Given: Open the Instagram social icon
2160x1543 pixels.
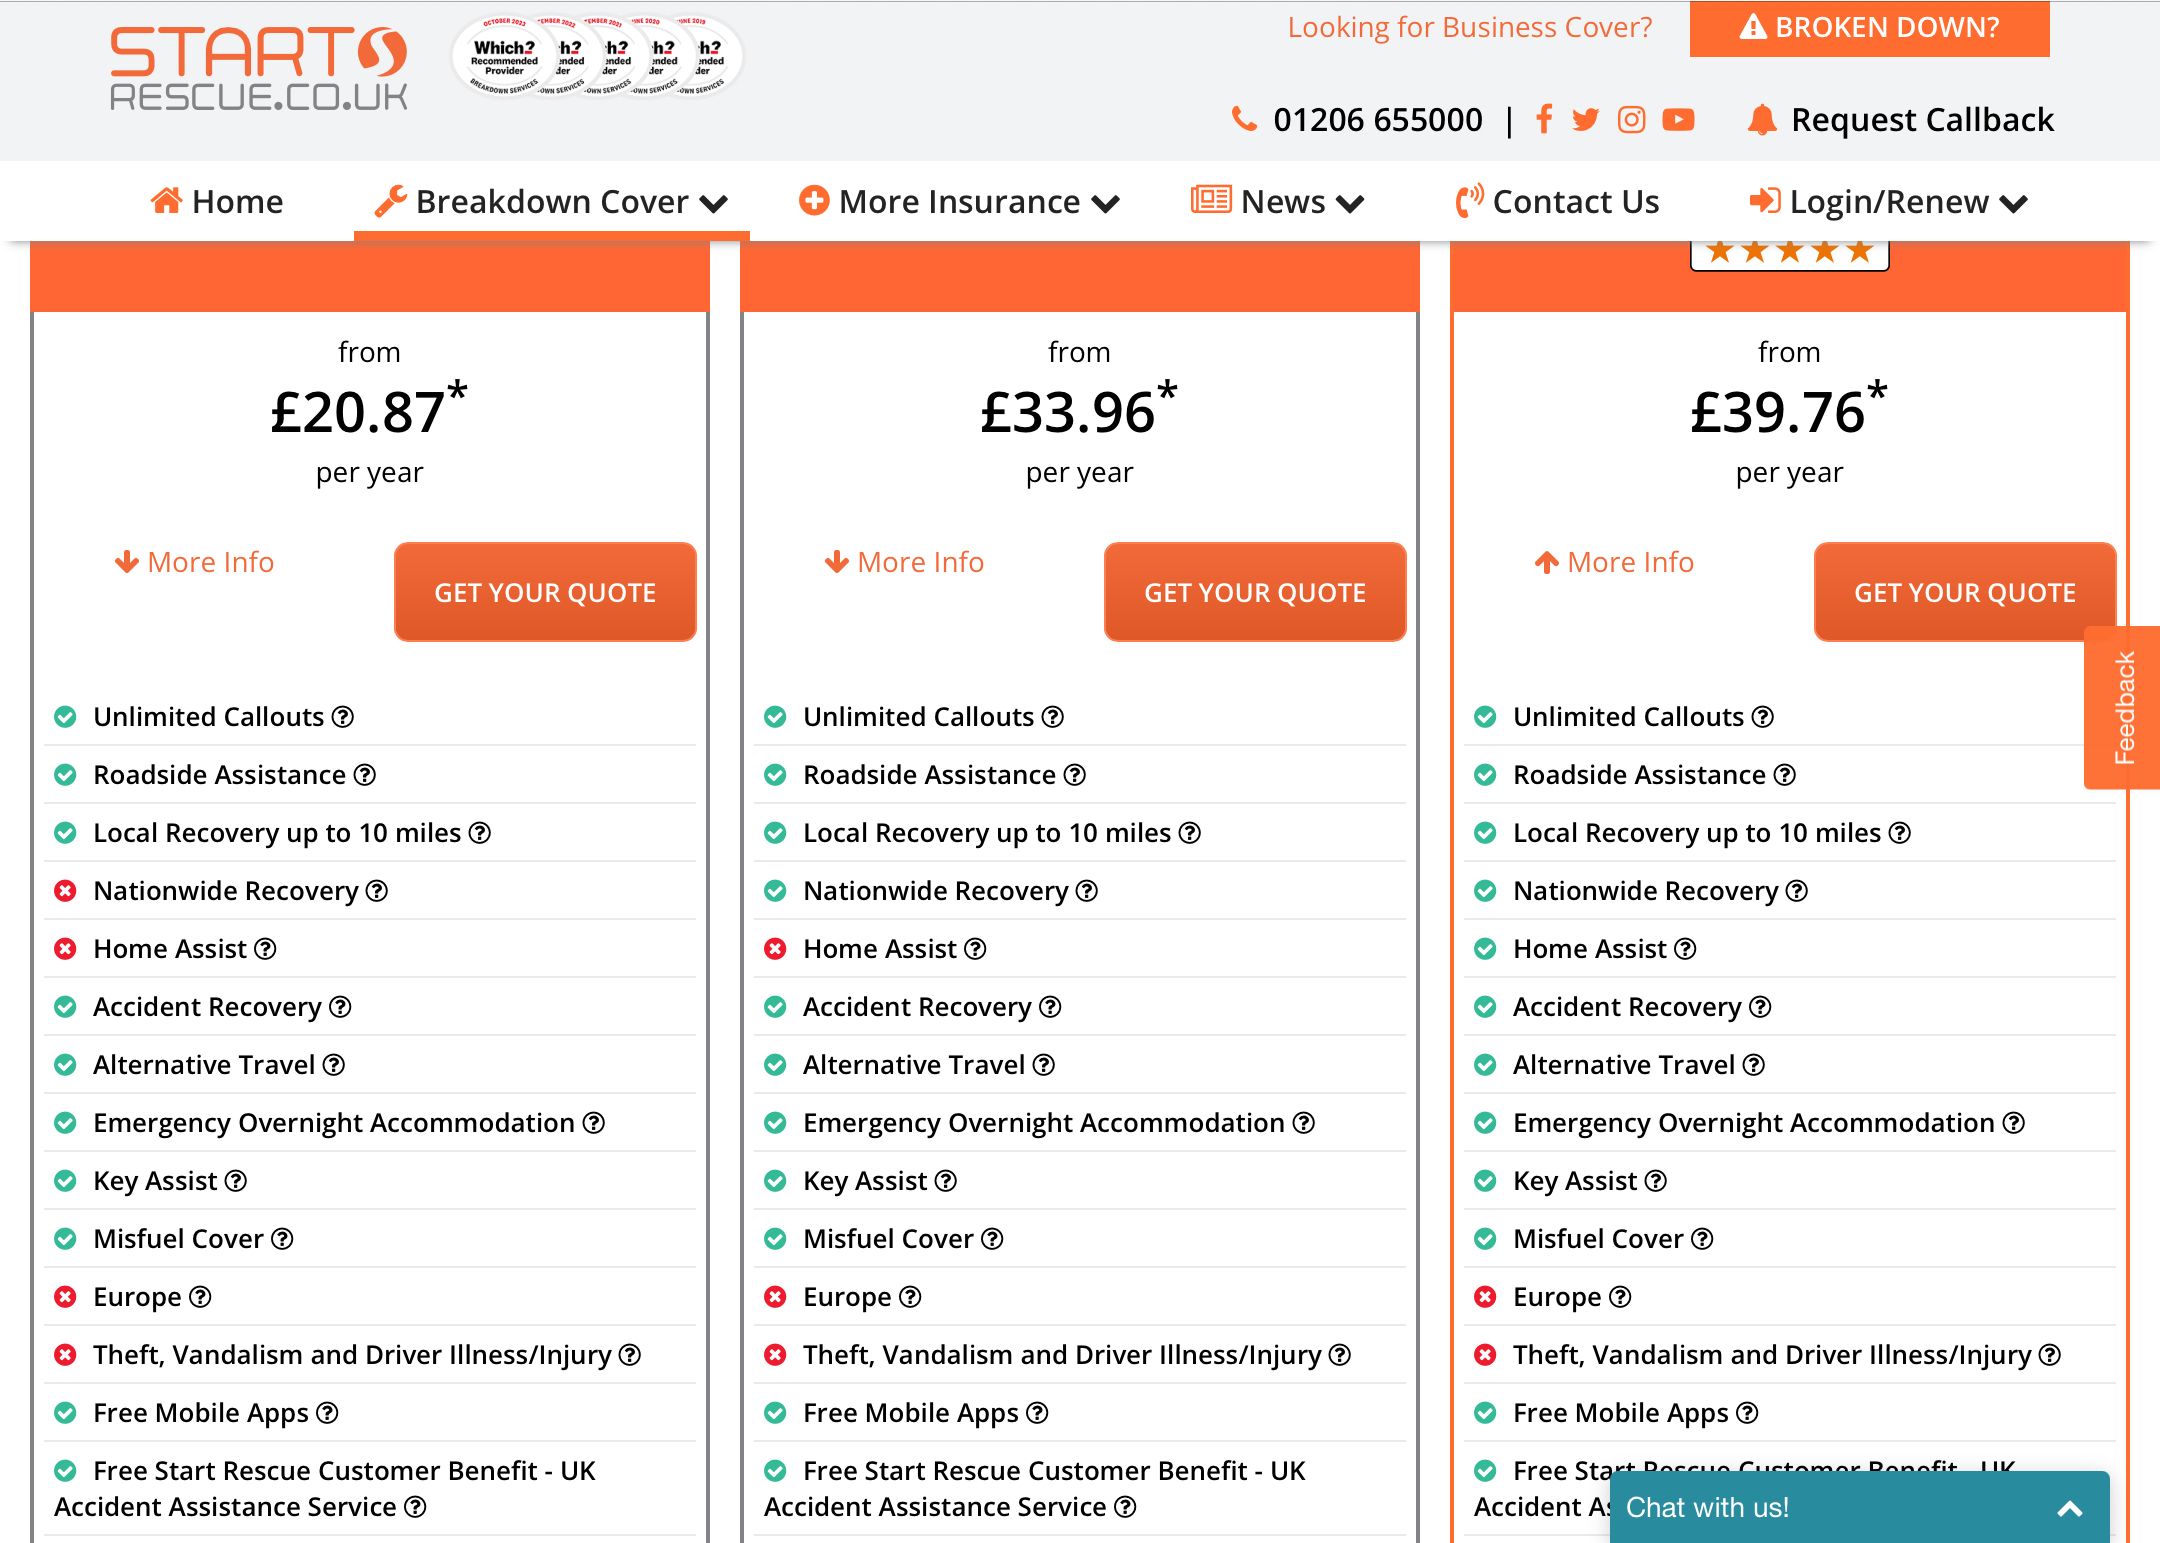Looking at the screenshot, I should (1631, 120).
